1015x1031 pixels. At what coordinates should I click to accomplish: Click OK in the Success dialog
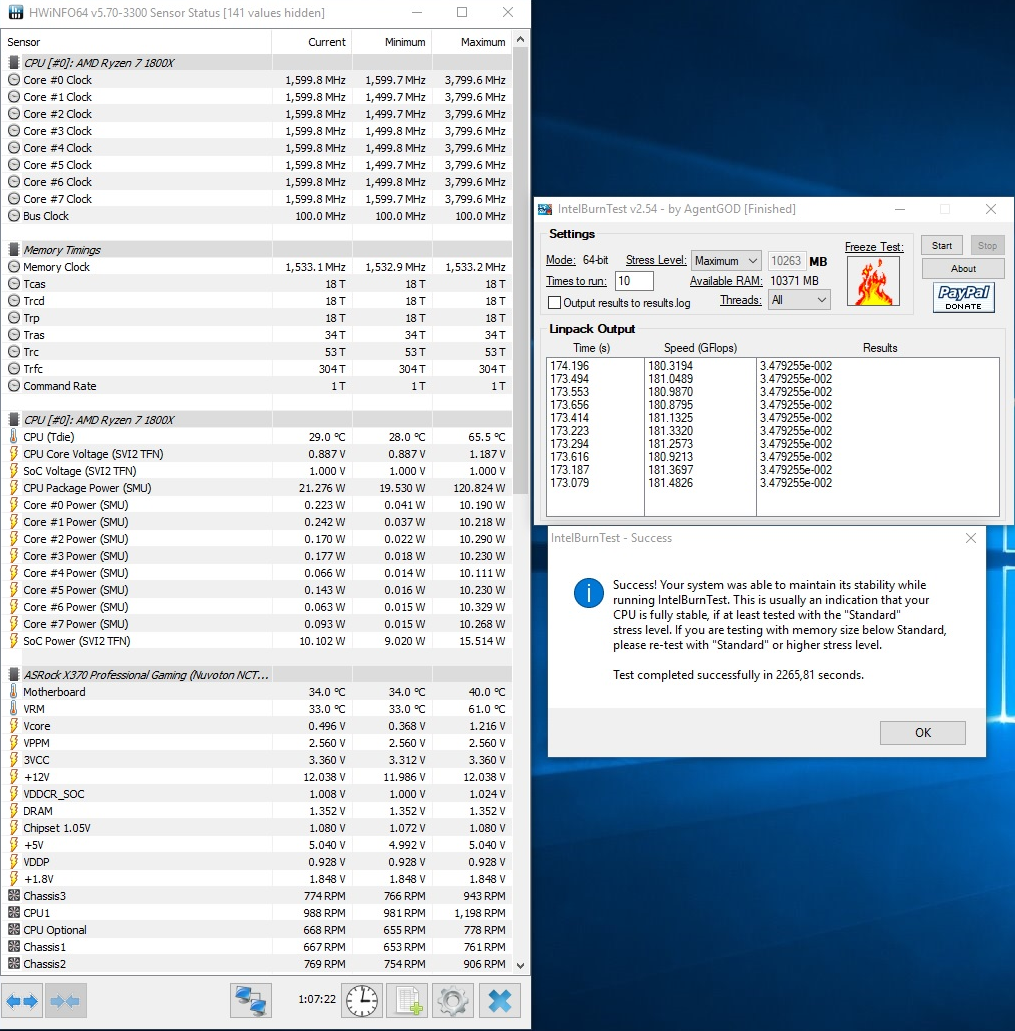tap(923, 732)
